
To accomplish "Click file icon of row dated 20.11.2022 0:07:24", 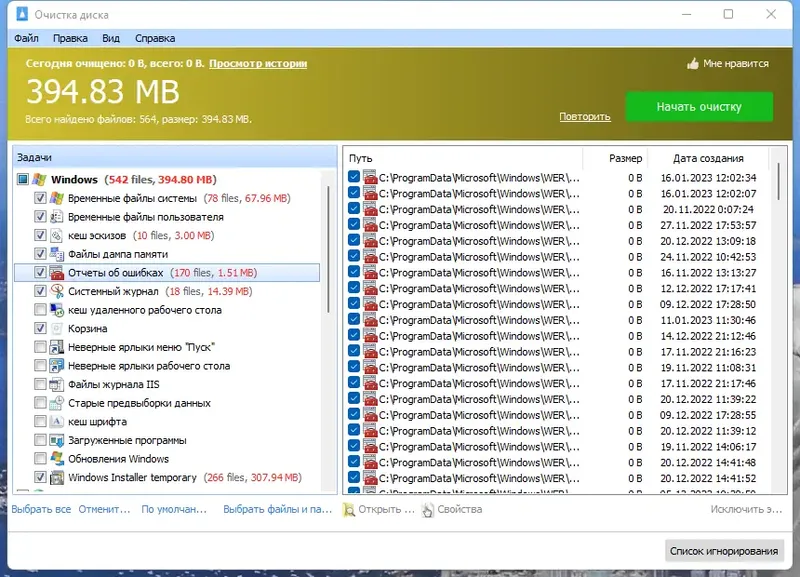I will (x=370, y=209).
